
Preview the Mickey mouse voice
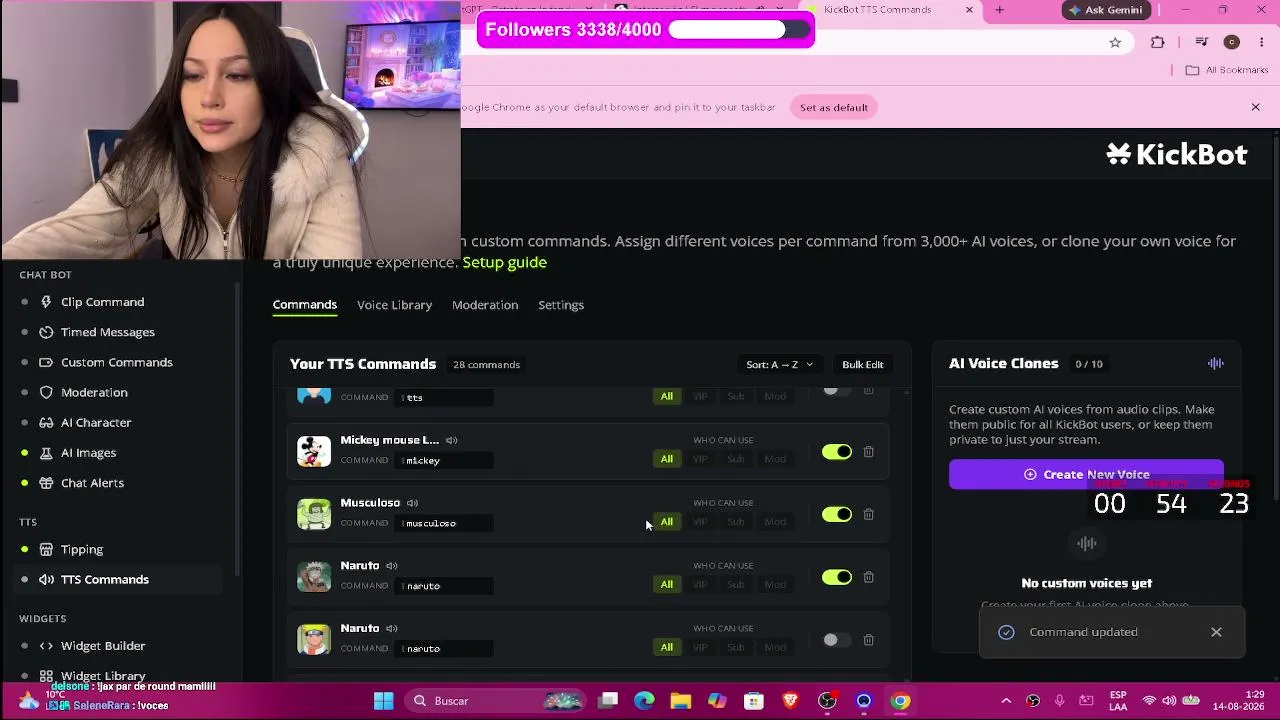452,440
